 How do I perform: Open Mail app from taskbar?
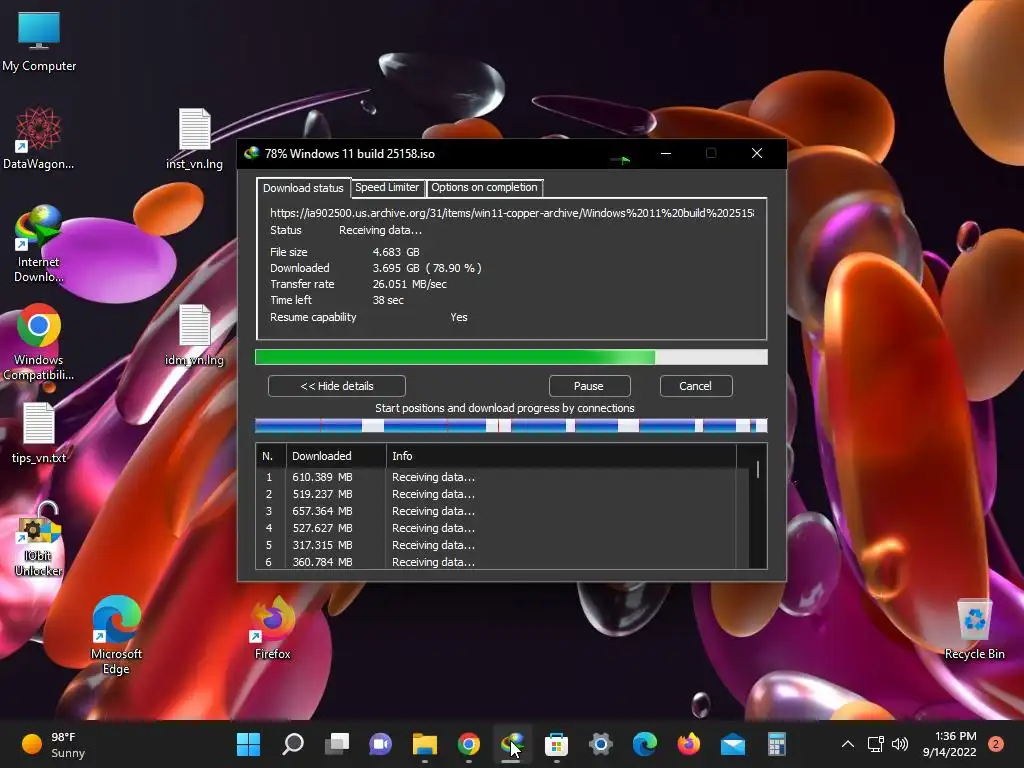click(733, 744)
